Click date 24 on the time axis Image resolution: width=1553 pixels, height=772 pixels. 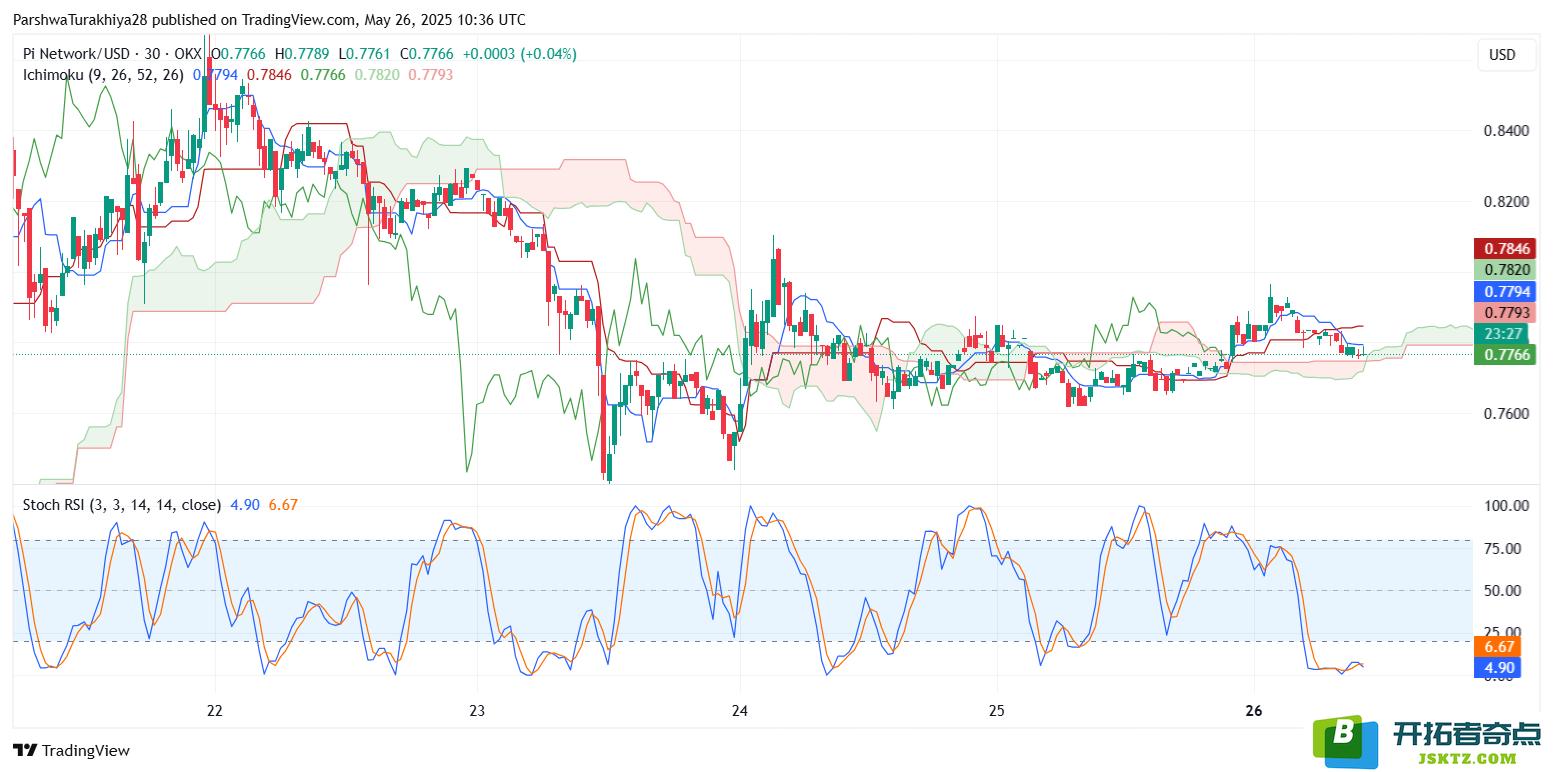point(739,711)
